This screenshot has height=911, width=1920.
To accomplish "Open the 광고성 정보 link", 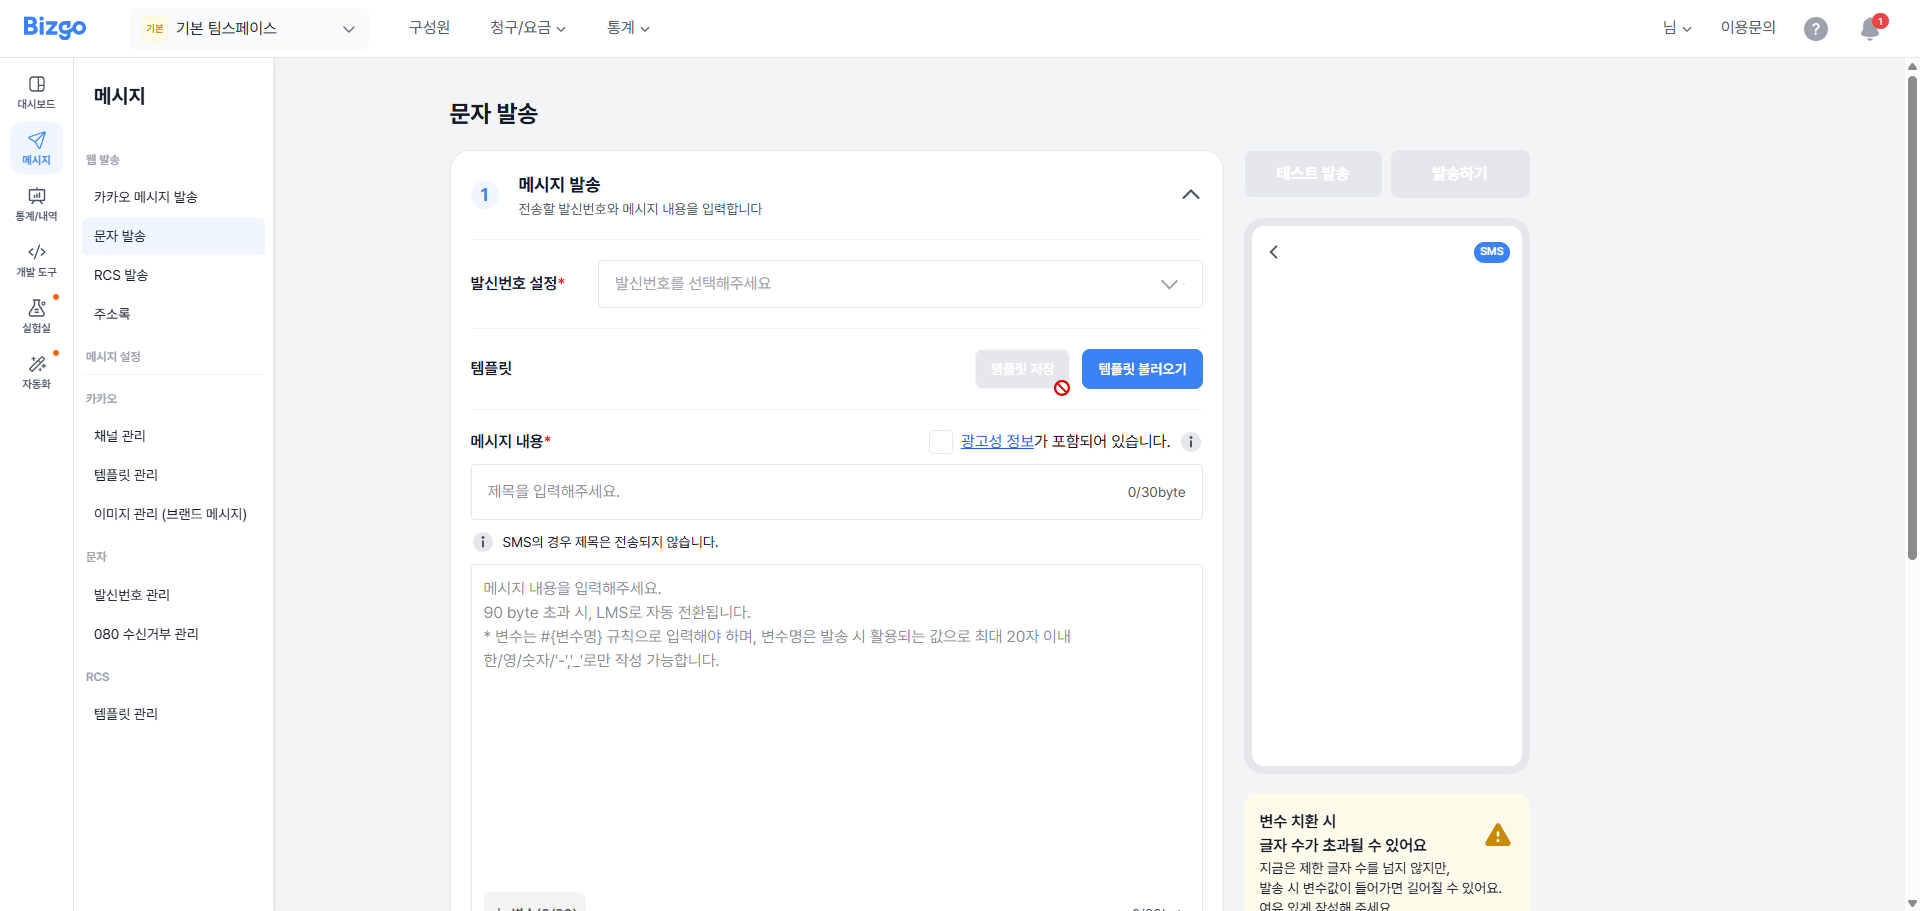I will click(x=997, y=441).
